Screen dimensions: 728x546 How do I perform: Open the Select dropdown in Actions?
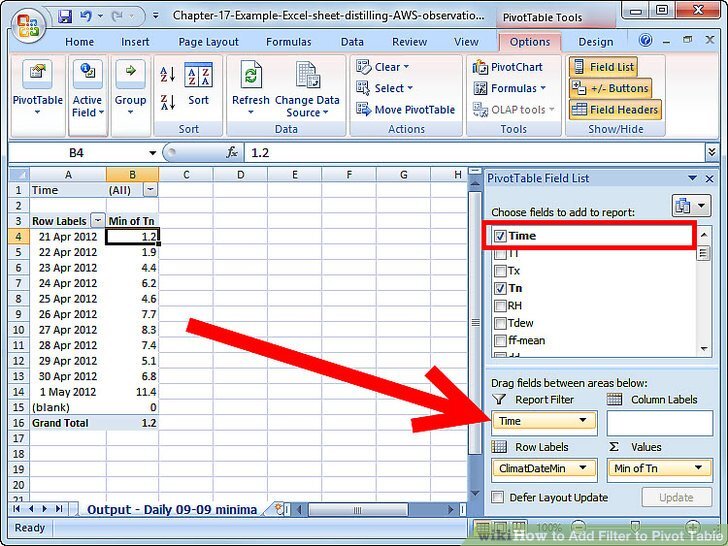(385, 88)
